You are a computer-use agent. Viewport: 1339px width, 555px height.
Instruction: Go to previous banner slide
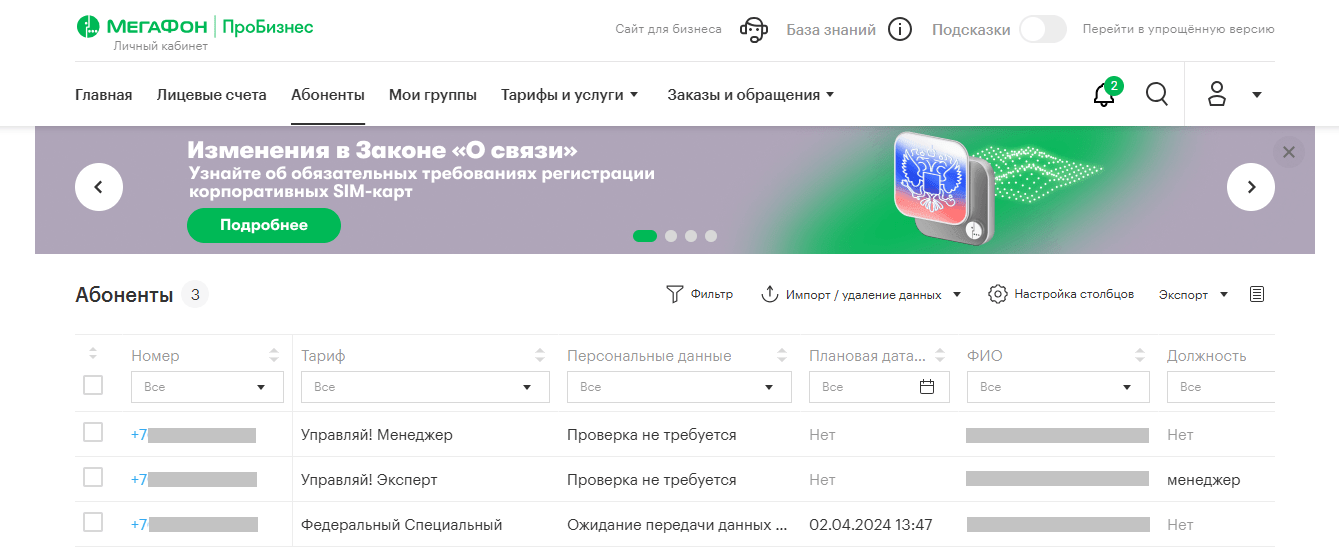(x=99, y=187)
